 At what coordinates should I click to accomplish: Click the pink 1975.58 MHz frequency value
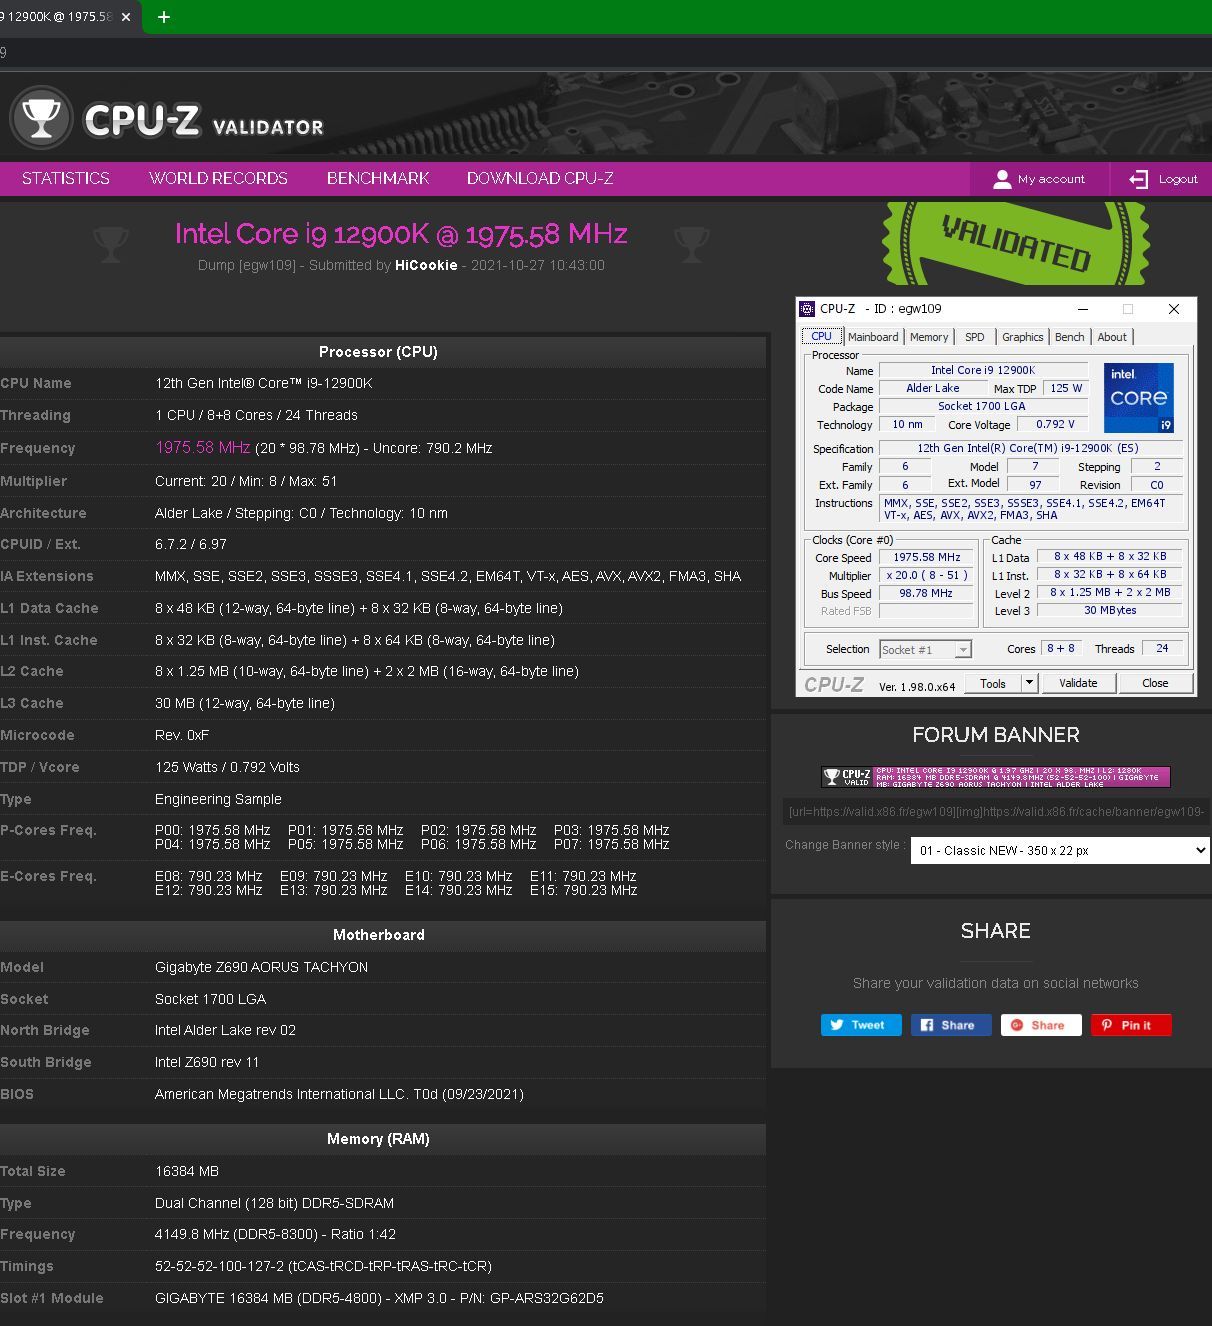click(x=203, y=447)
